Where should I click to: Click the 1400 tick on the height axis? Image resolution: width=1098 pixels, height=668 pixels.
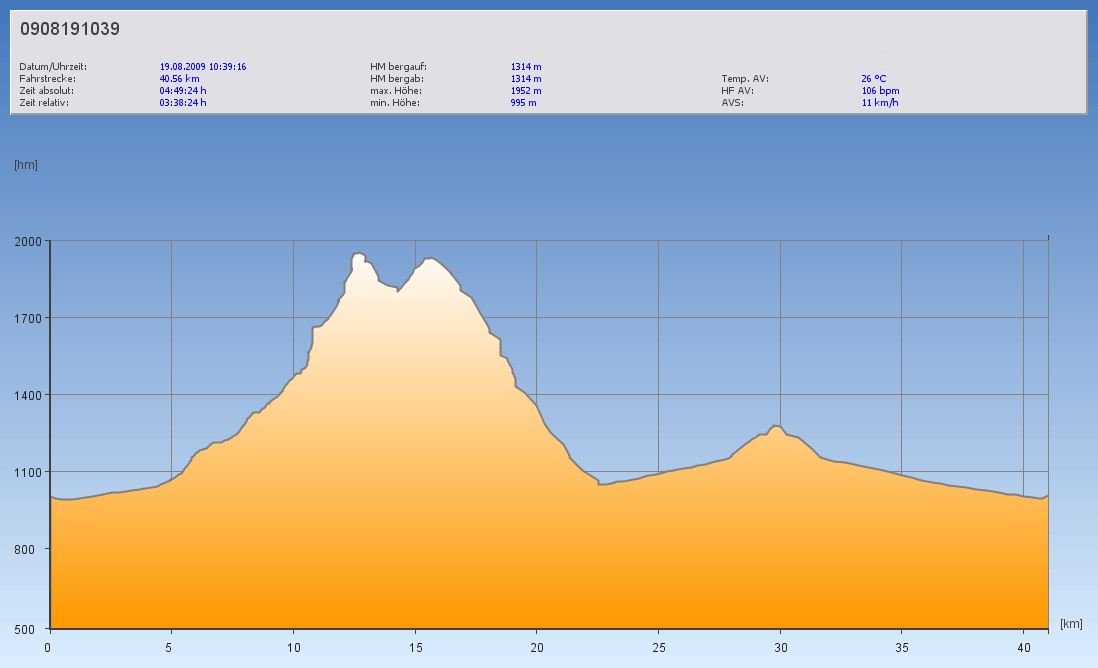point(26,396)
